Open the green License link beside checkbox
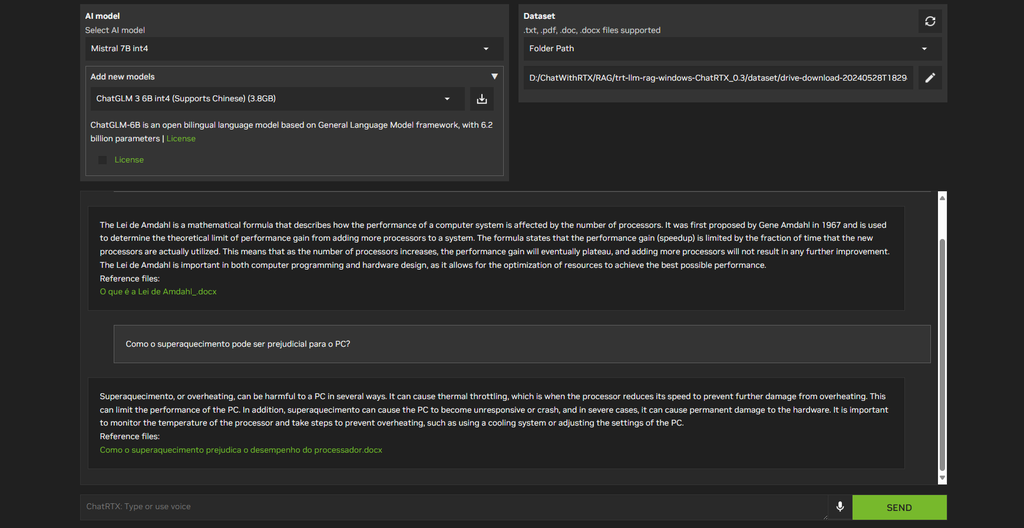 [x=129, y=160]
